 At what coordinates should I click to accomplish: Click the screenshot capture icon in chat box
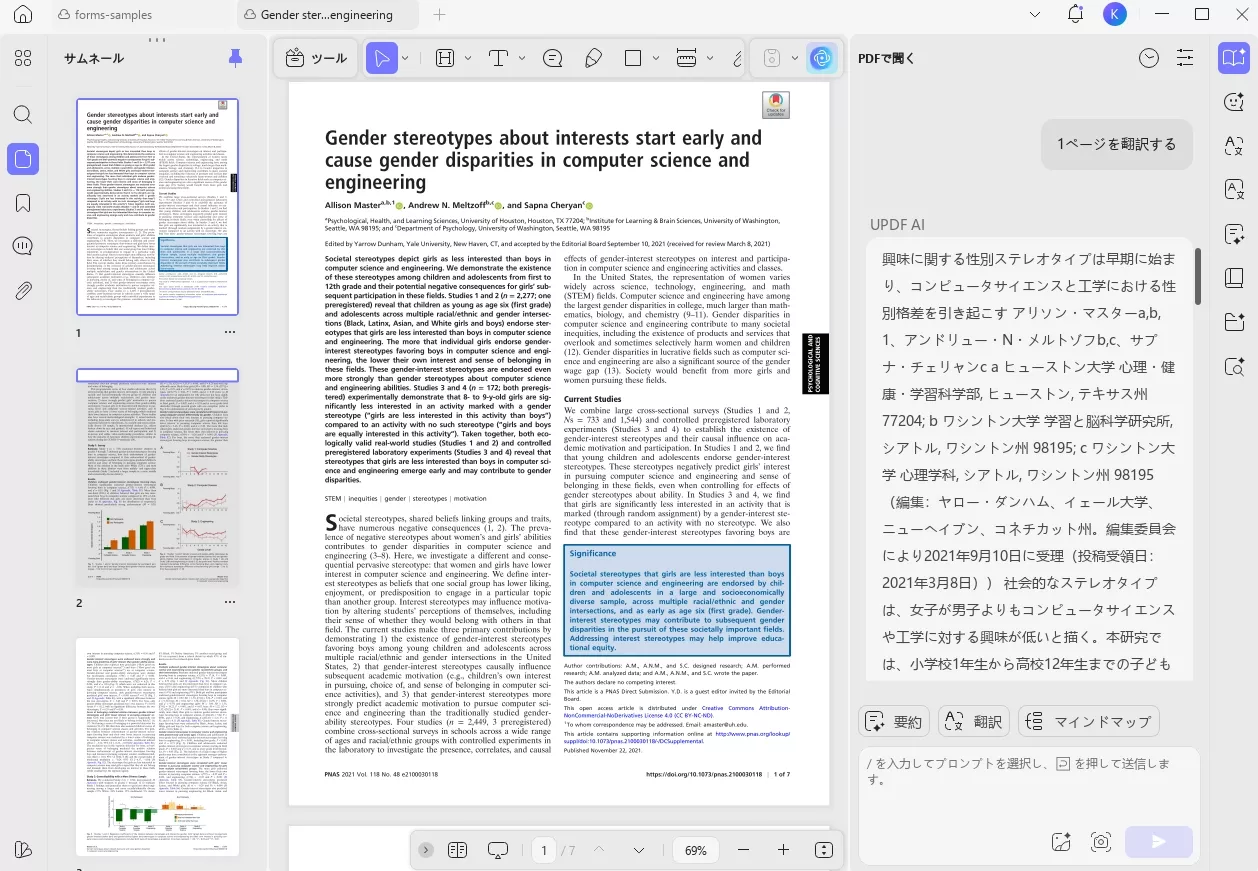(1101, 842)
